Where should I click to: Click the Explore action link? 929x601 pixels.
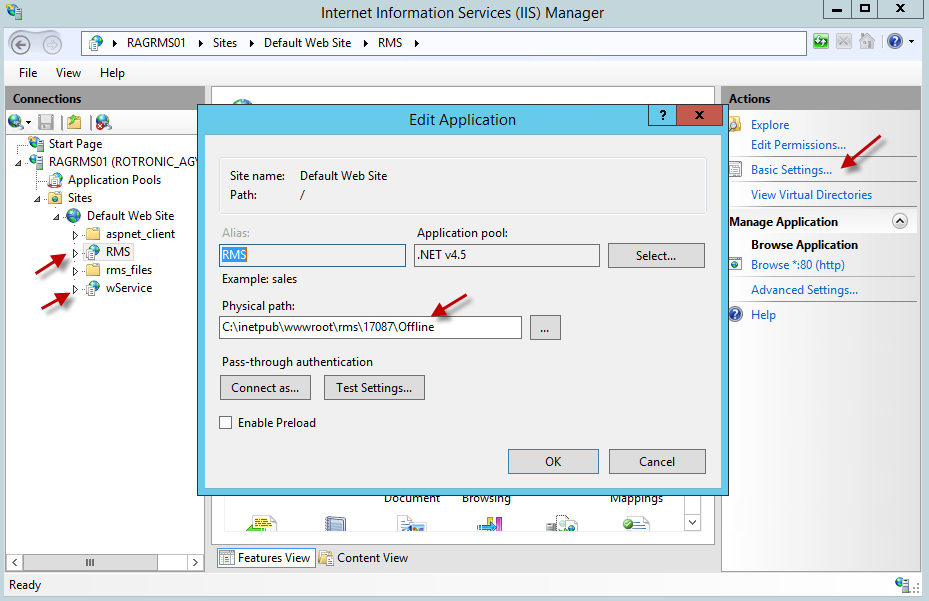click(770, 124)
